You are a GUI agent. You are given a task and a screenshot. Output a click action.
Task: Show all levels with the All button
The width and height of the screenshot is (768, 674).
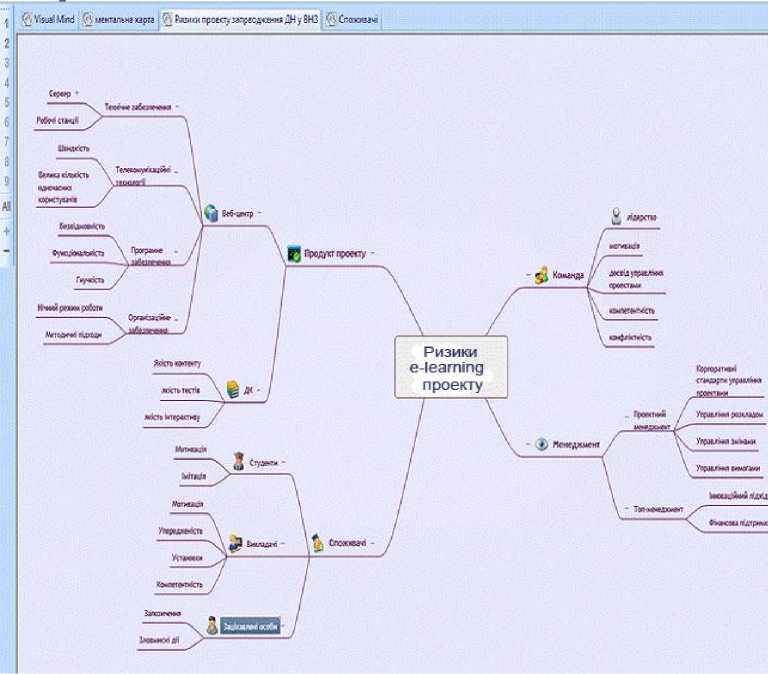point(6,206)
